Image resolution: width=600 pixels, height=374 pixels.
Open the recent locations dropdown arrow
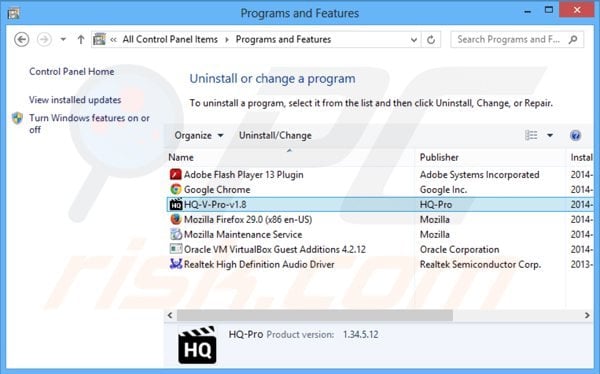click(x=63, y=39)
